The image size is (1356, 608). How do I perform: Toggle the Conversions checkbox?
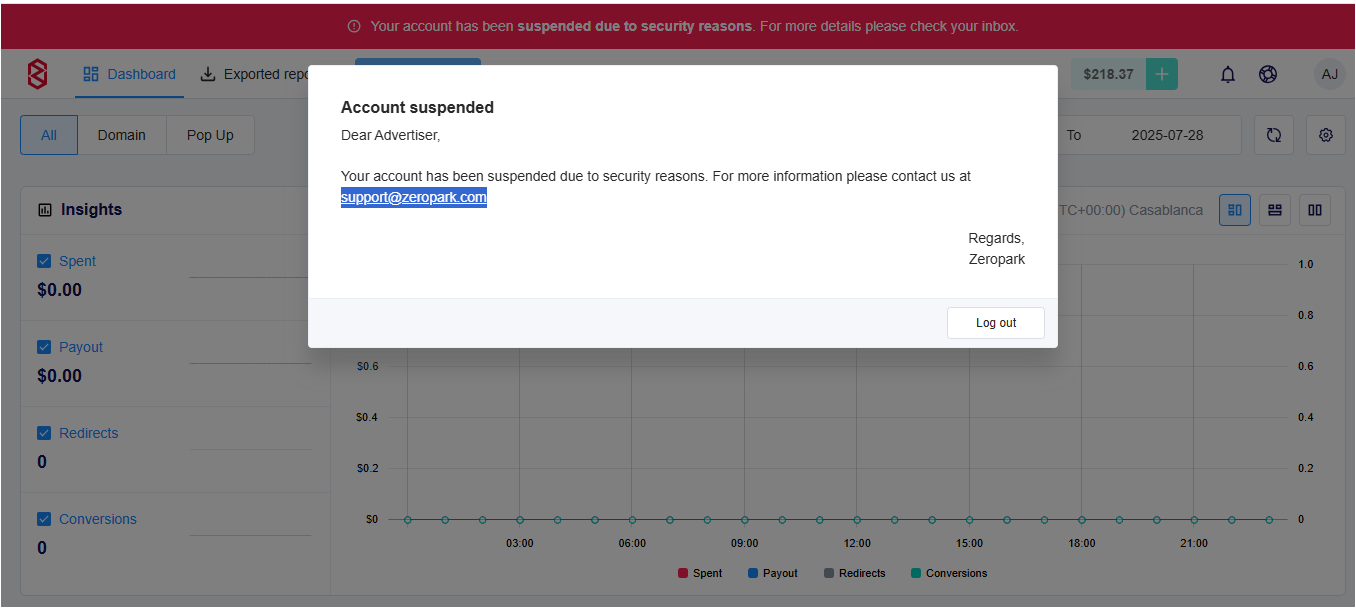point(44,519)
